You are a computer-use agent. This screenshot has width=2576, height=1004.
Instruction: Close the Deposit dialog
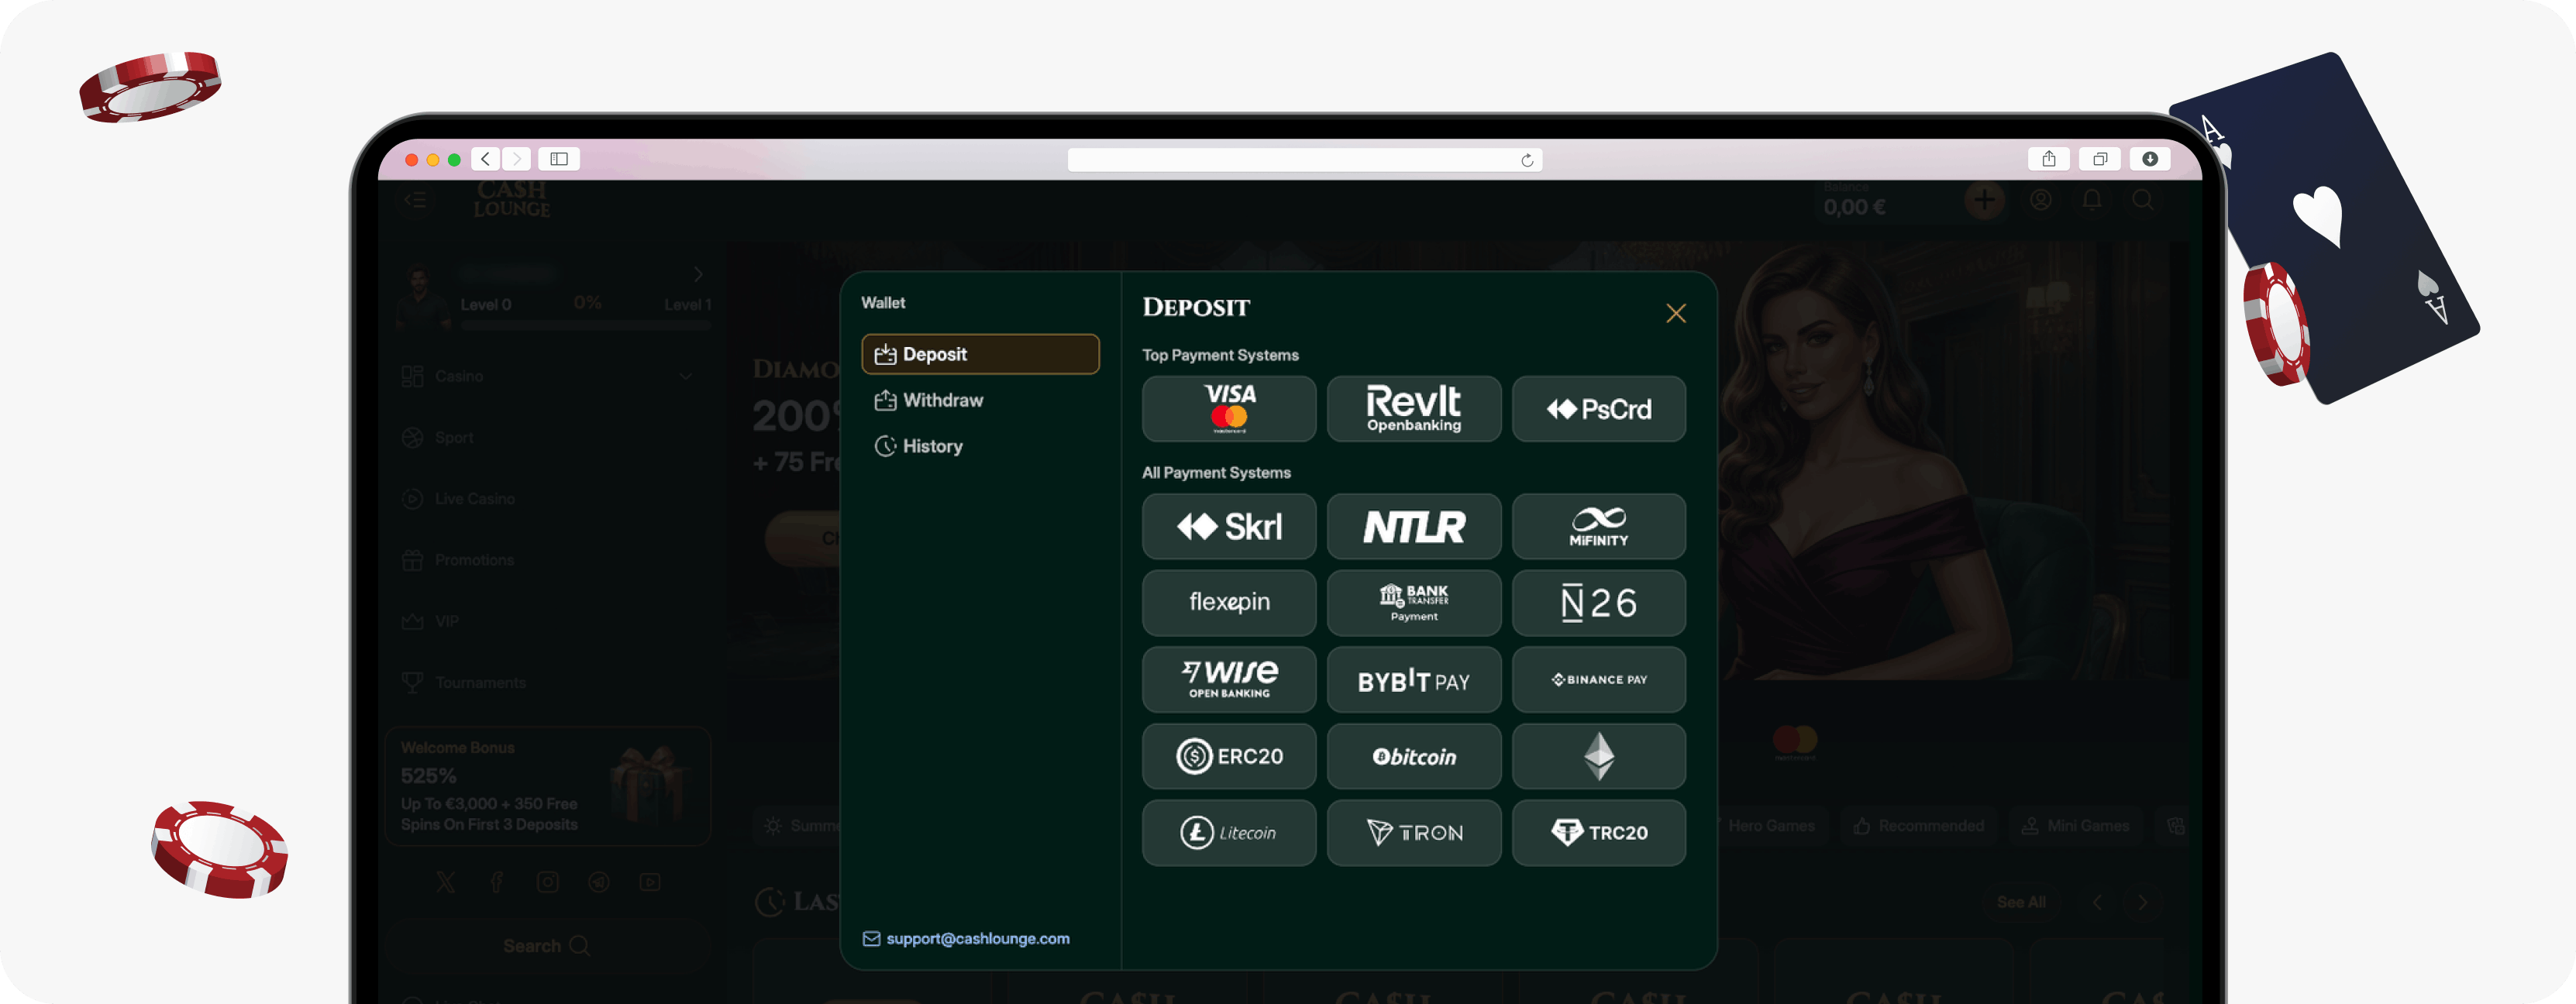click(x=1676, y=314)
